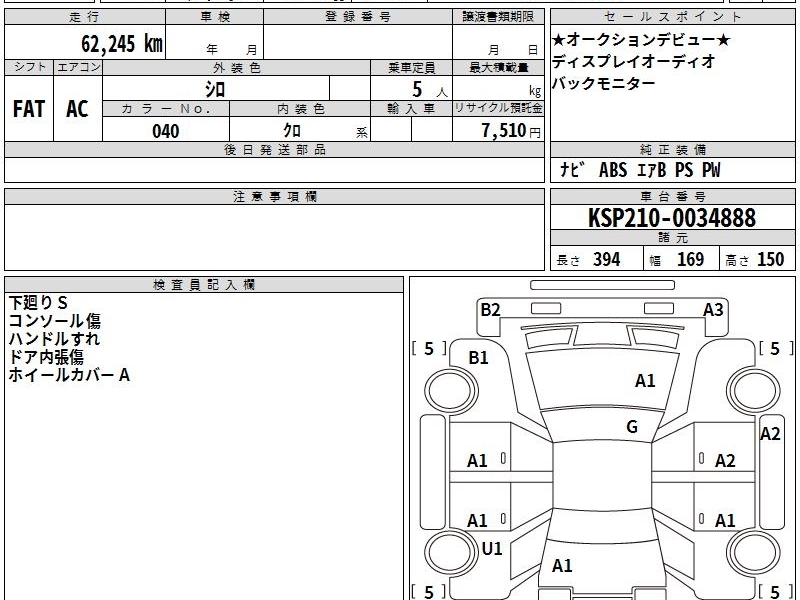
Task: Click the FAT shift value
Action: [29, 109]
